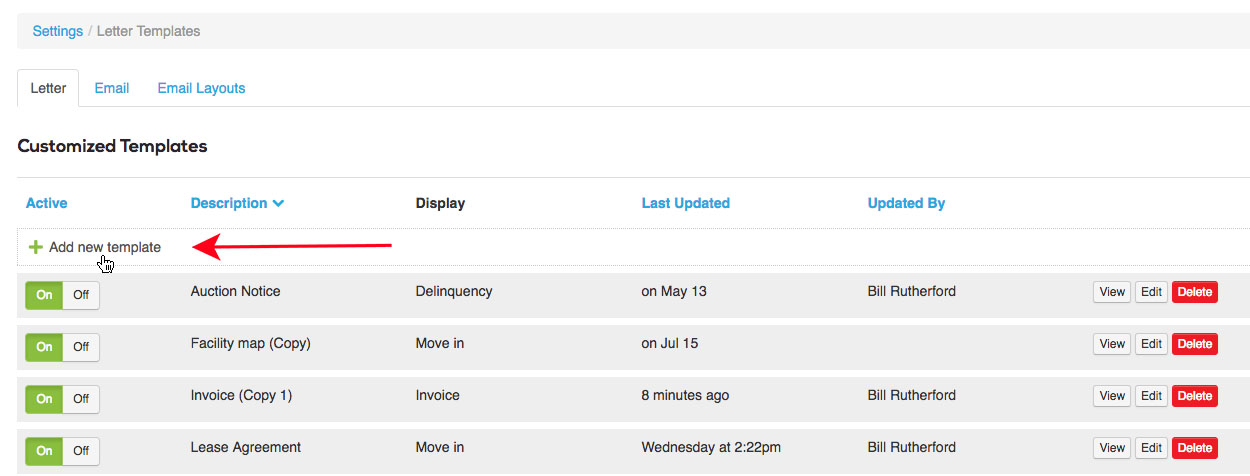Edit the Auction Notice template
This screenshot has width=1250, height=476.
1152,292
